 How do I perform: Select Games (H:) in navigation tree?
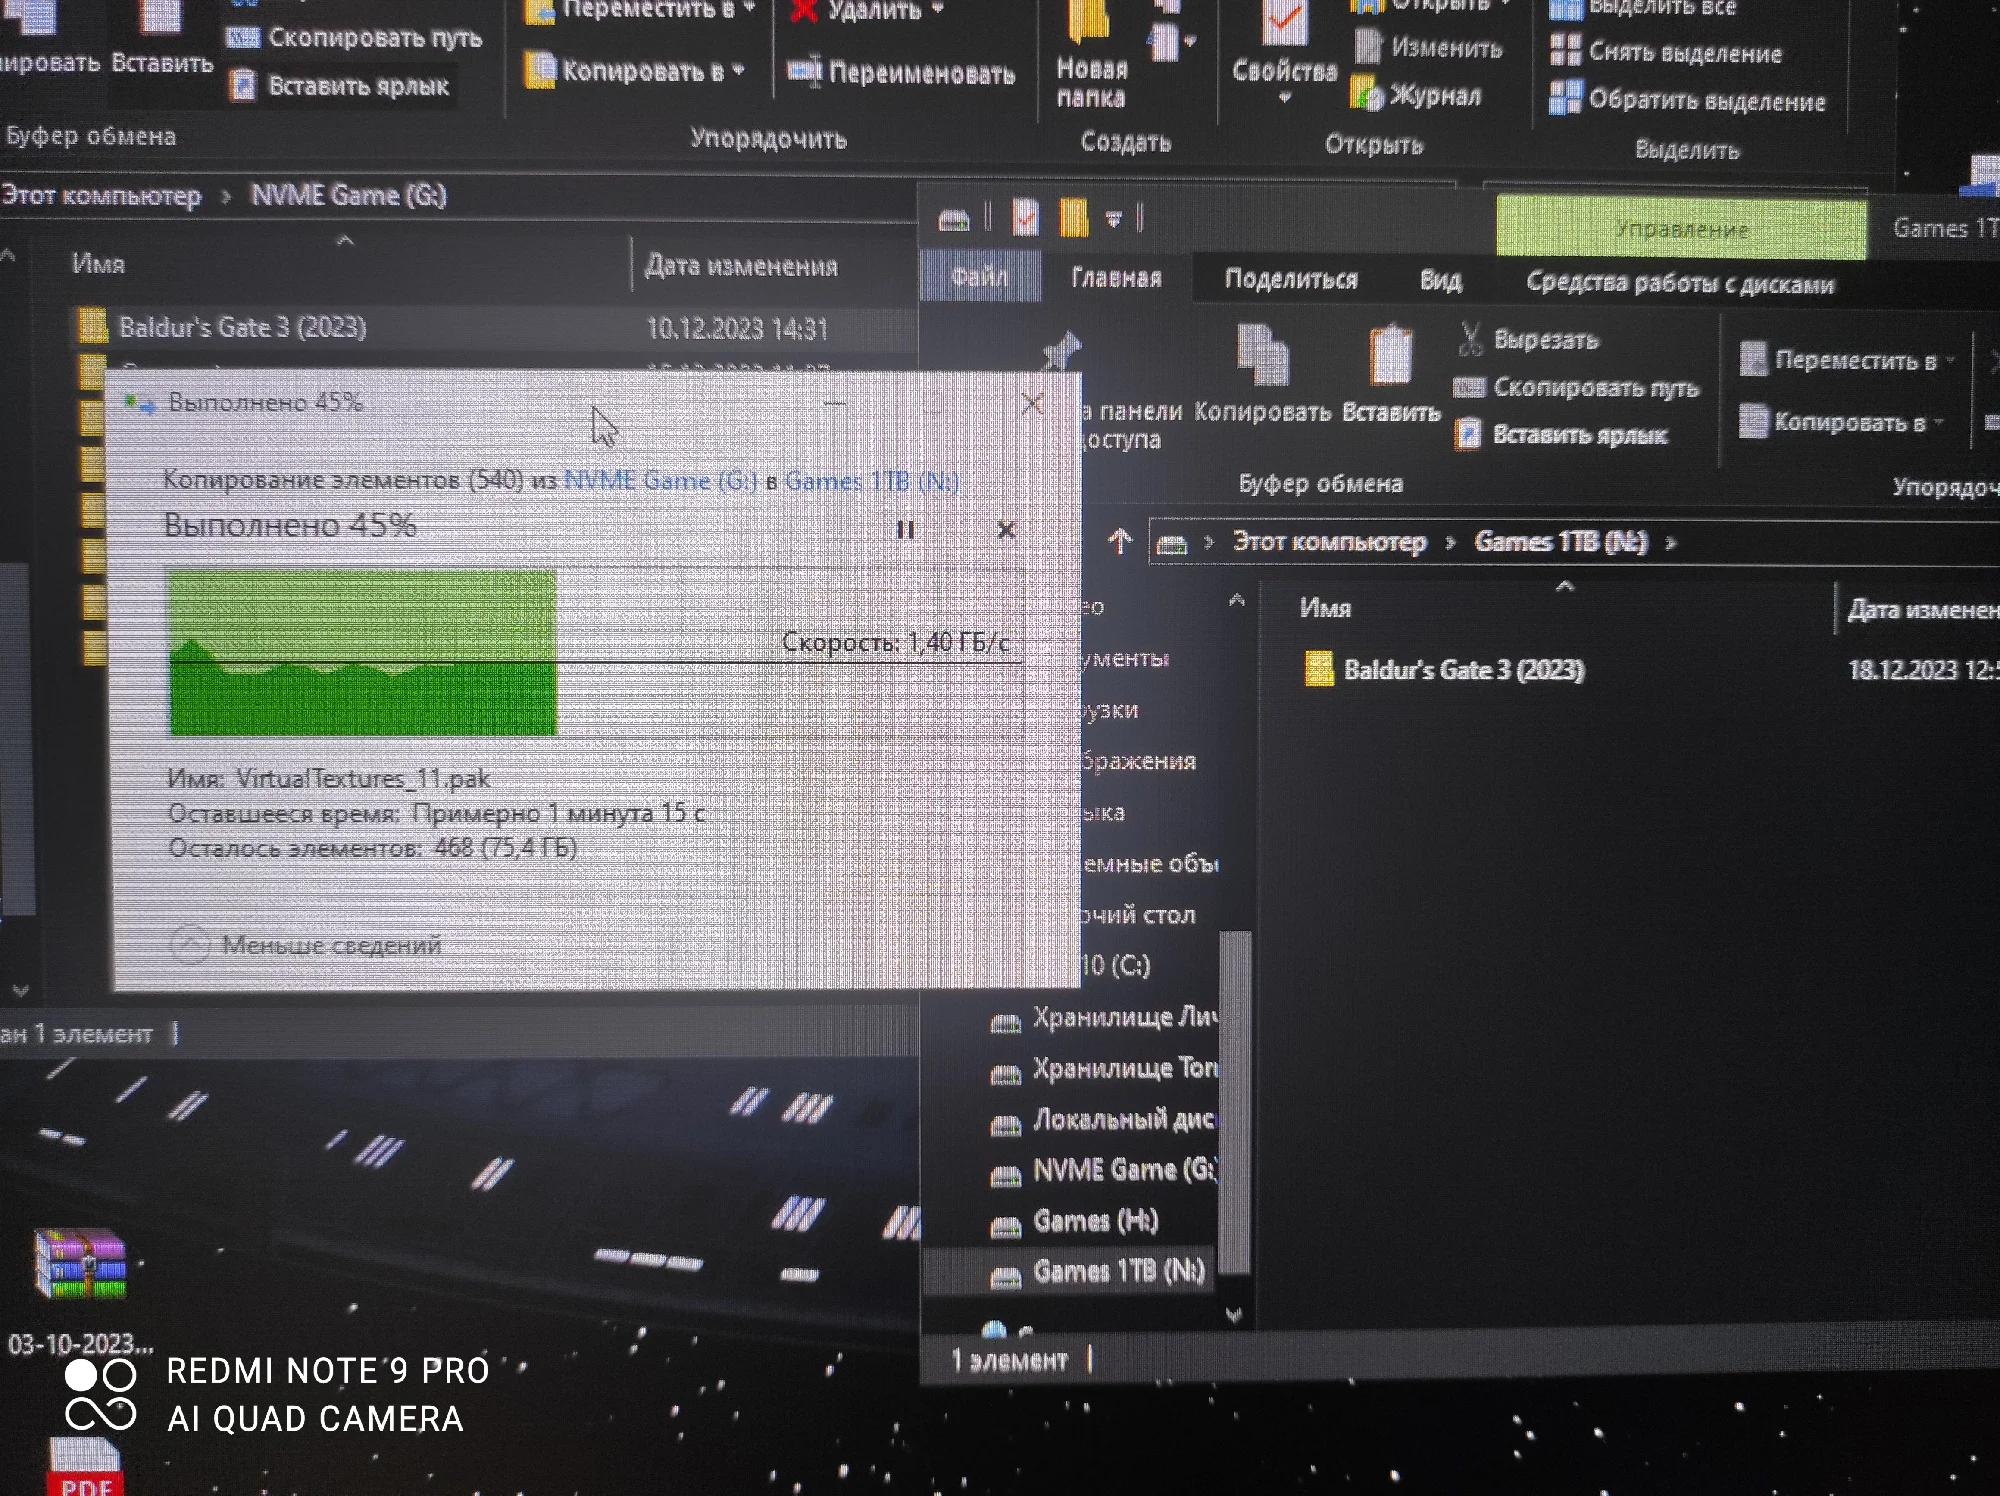1094,1221
